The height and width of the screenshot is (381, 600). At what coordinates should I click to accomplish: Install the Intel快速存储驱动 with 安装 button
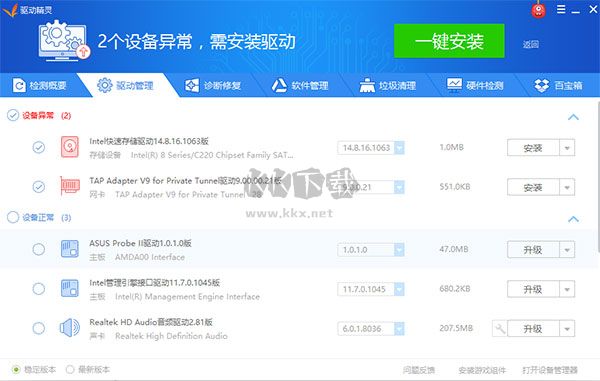click(x=533, y=148)
